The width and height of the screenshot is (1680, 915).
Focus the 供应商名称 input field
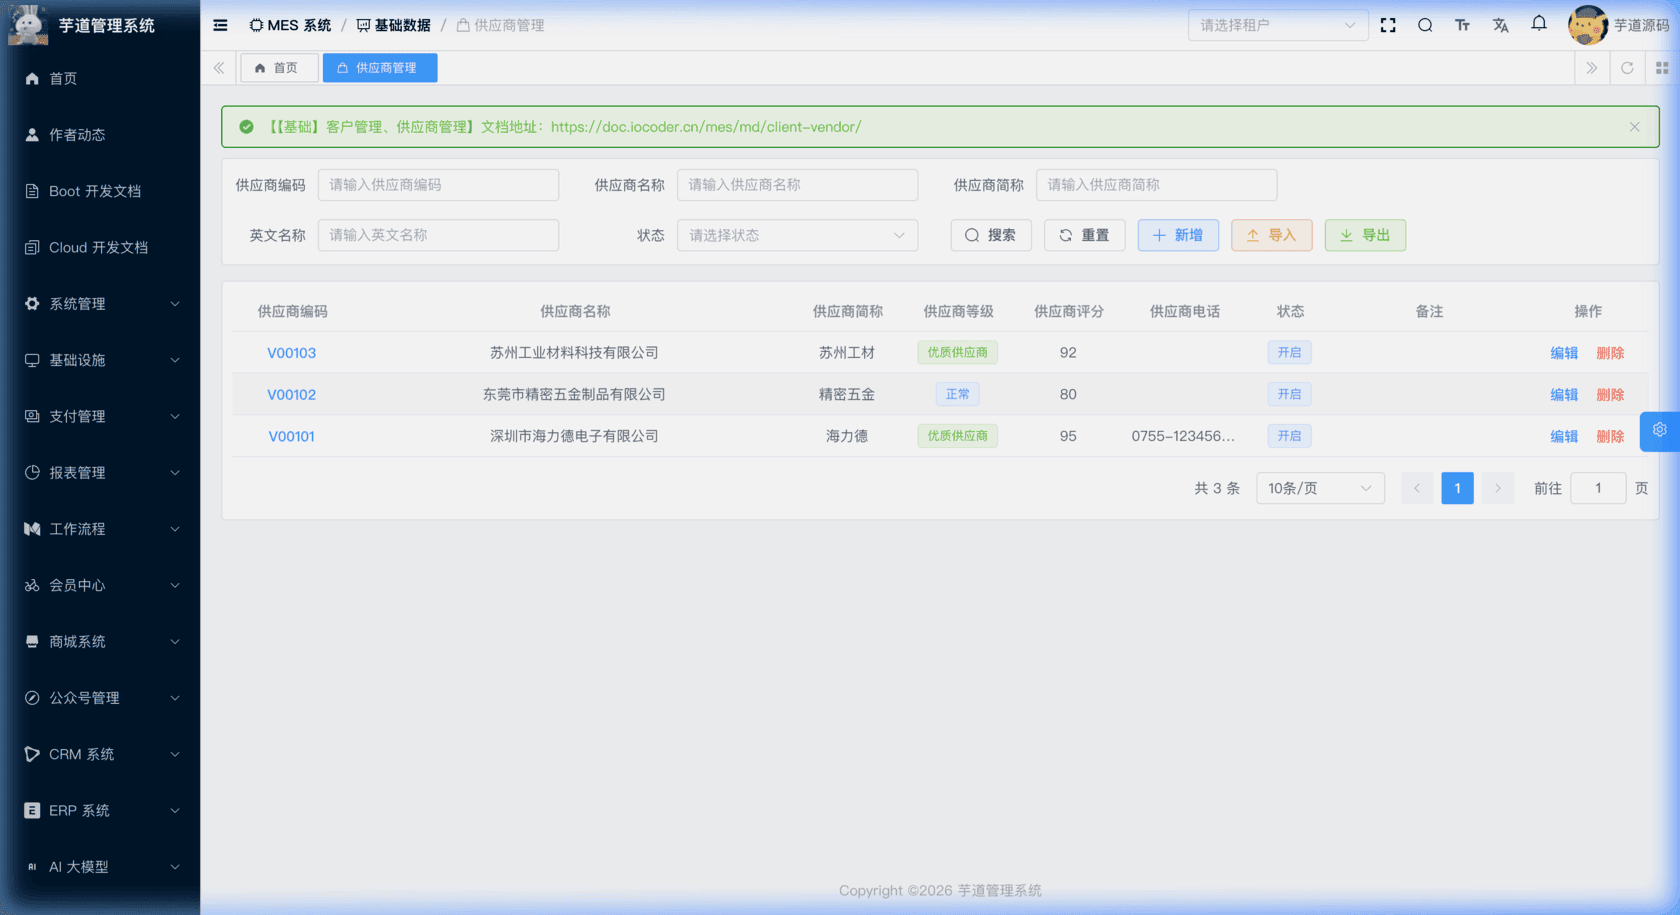(x=797, y=185)
